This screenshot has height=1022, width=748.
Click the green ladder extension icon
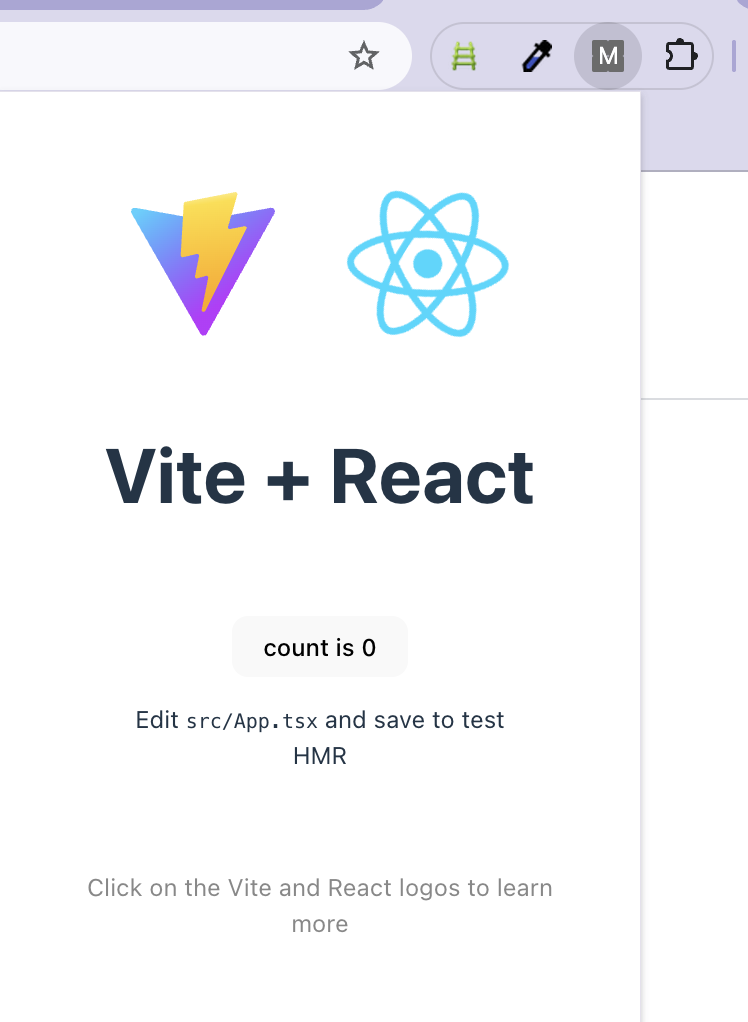[464, 56]
